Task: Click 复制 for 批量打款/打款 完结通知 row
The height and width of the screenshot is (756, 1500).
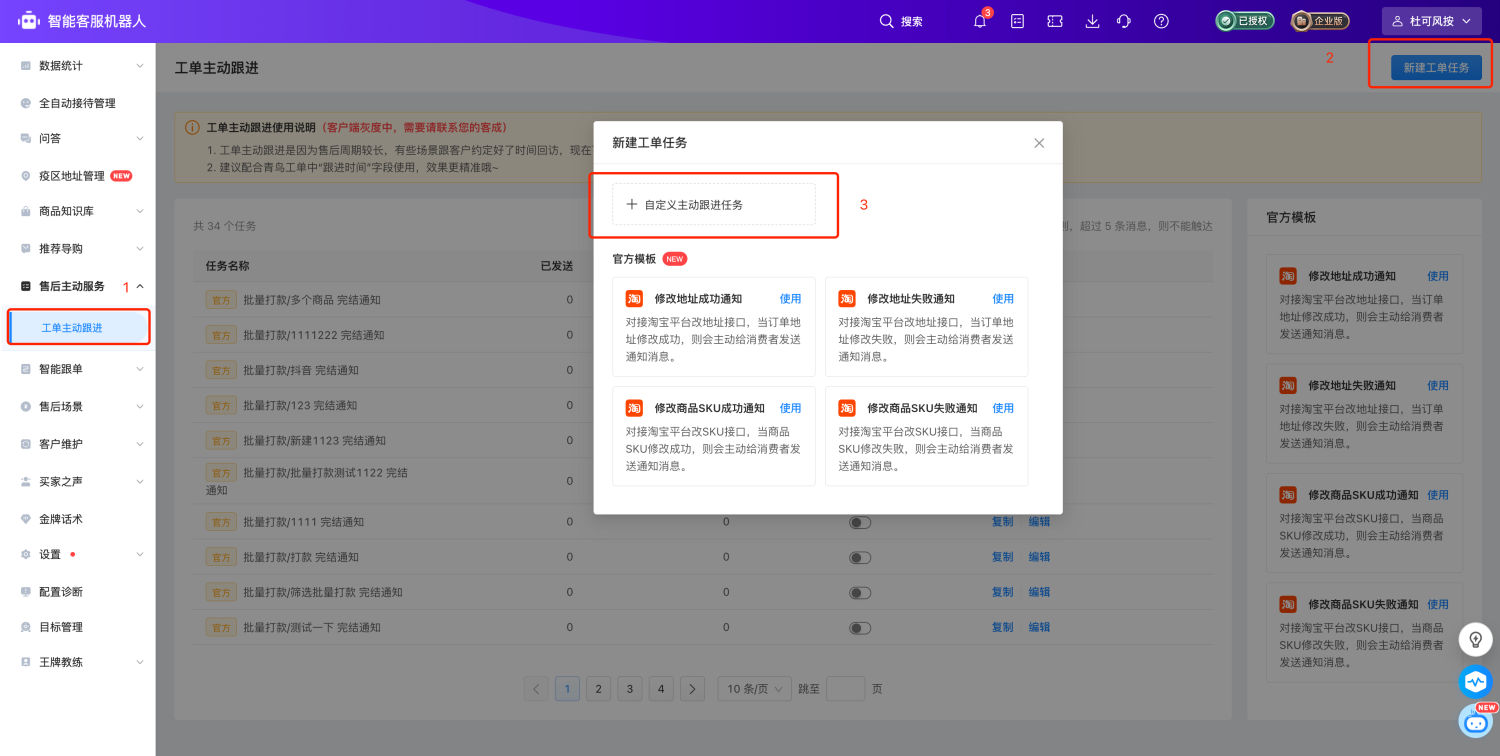Action: pyautogui.click(x=1002, y=557)
